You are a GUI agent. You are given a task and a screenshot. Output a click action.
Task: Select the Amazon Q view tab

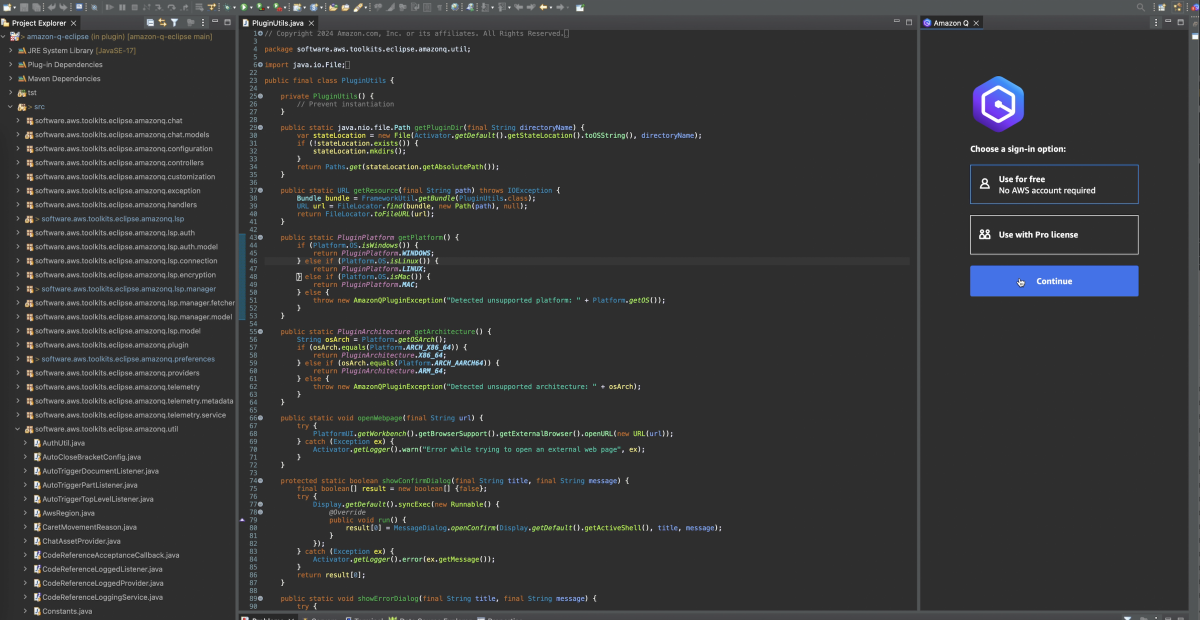[x=951, y=22]
